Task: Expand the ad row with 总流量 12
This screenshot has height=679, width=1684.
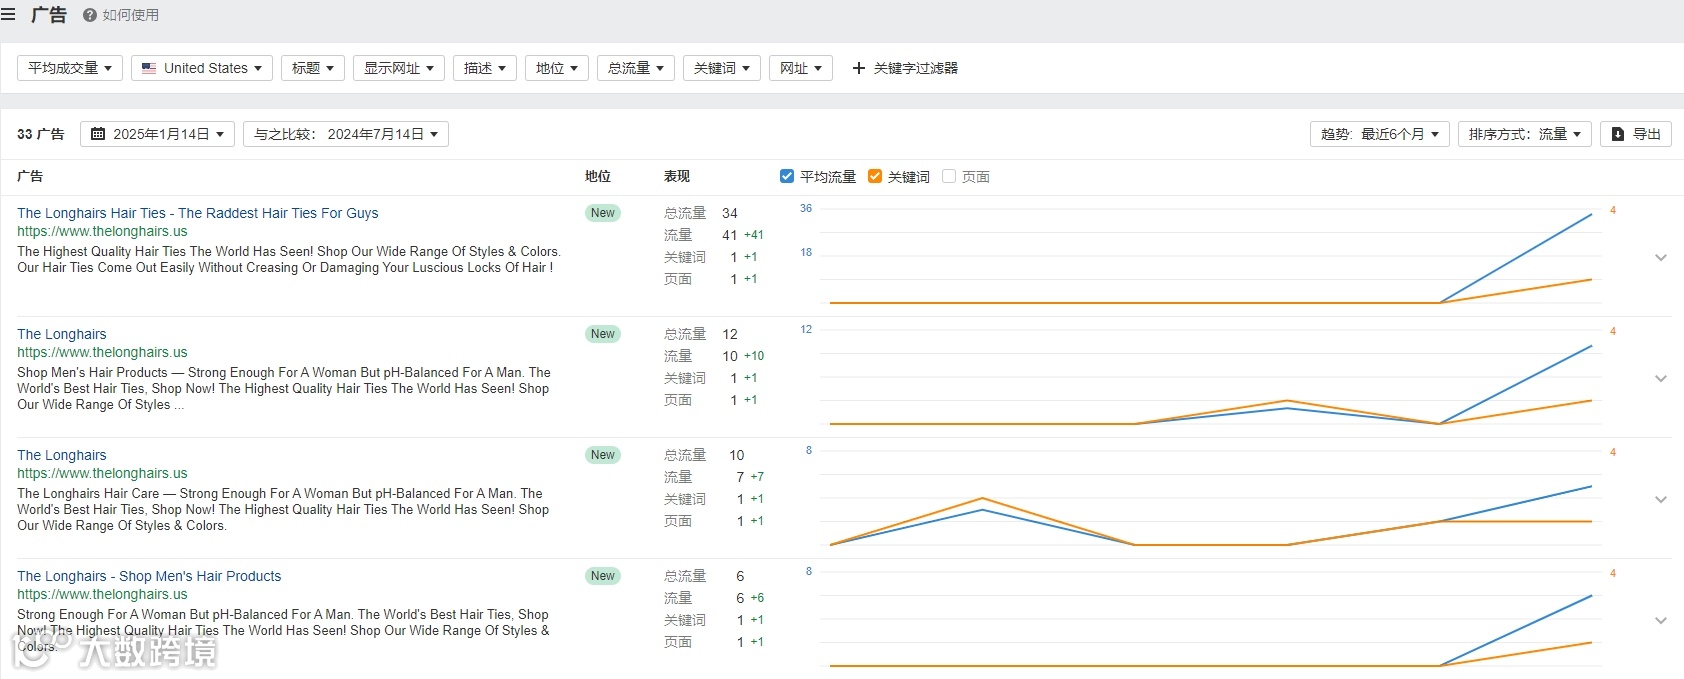Action: [1661, 378]
